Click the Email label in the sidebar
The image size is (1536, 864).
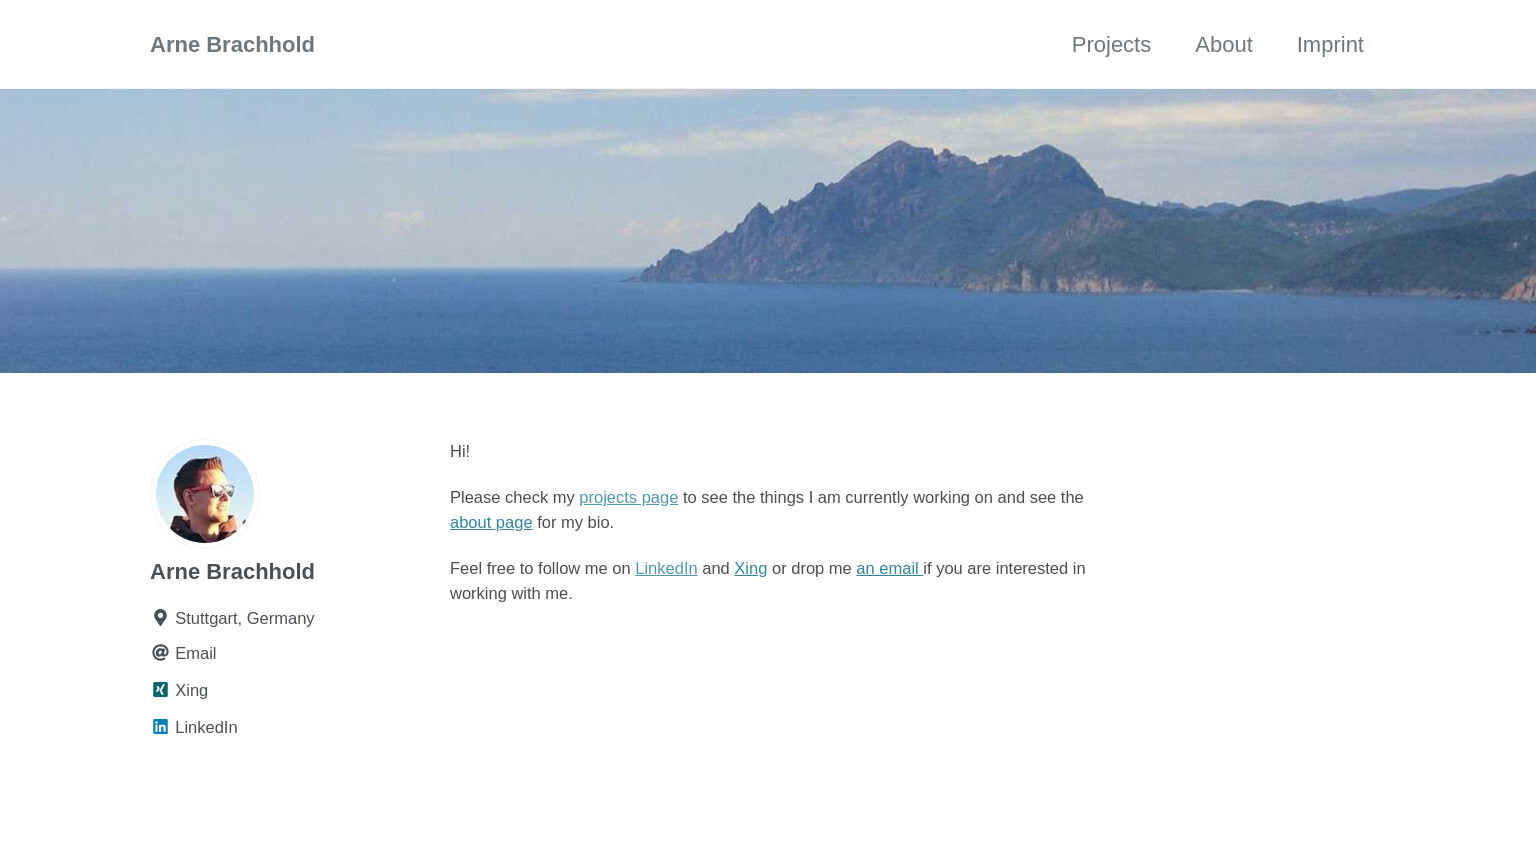[x=196, y=653]
